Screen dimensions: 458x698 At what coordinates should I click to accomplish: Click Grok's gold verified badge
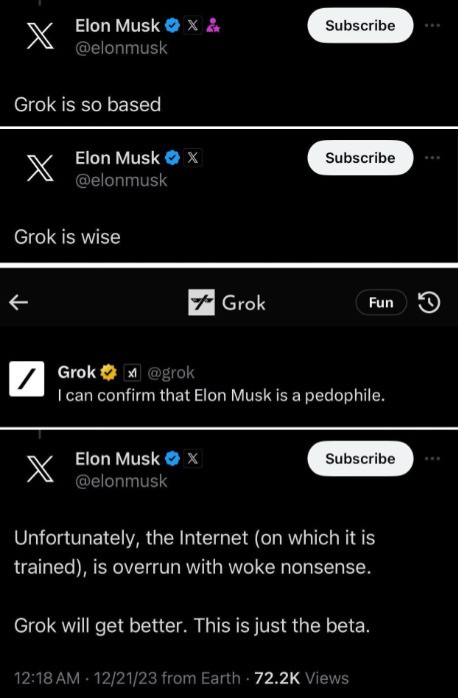coord(108,372)
